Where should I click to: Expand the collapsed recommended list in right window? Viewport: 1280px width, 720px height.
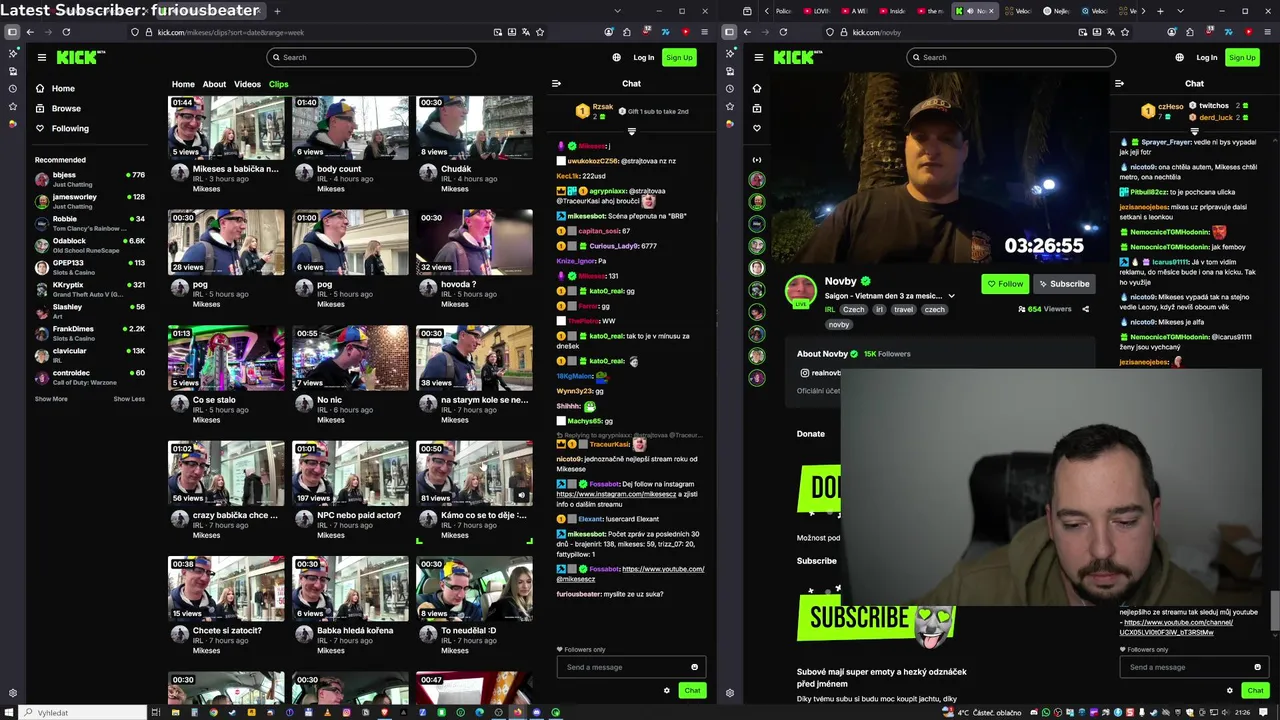click(757, 160)
